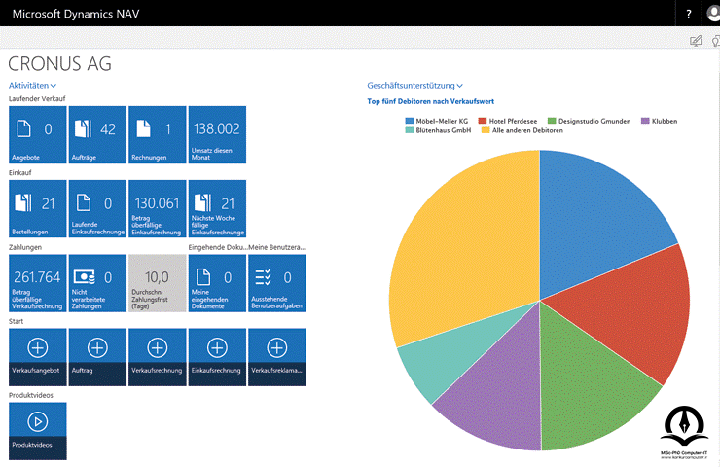The height and width of the screenshot is (467, 720).
Task: Click the Eingehende Doku... group label
Action: (x=218, y=247)
